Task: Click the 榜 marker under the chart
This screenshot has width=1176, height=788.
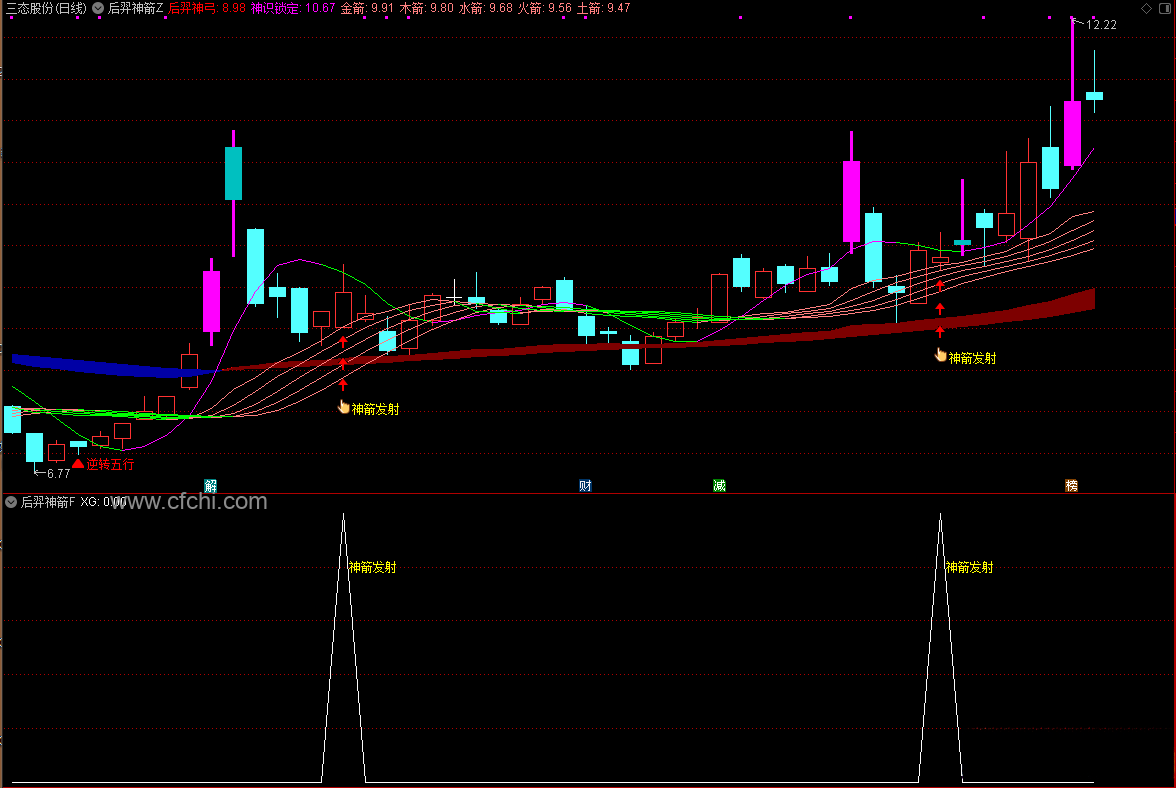Action: pos(1072,485)
